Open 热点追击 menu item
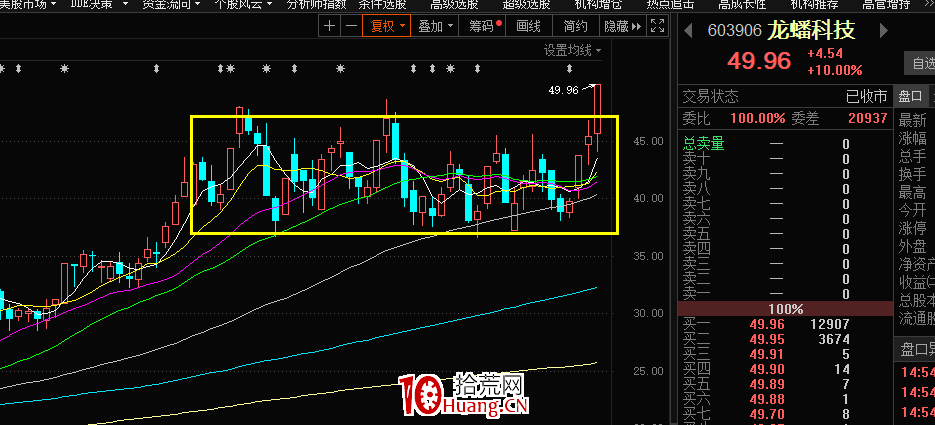This screenshot has width=935, height=425. click(670, 5)
